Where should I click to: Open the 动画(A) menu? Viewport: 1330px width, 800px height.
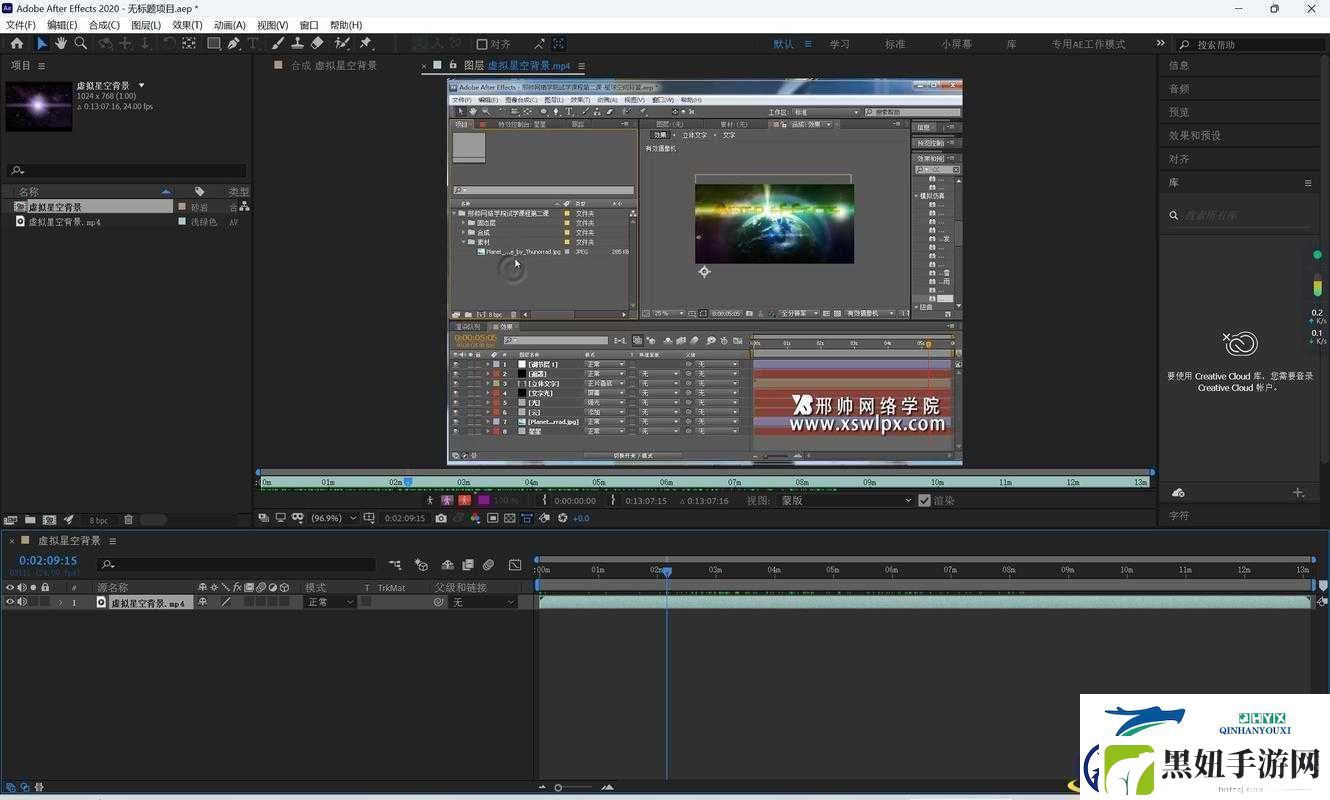(229, 25)
